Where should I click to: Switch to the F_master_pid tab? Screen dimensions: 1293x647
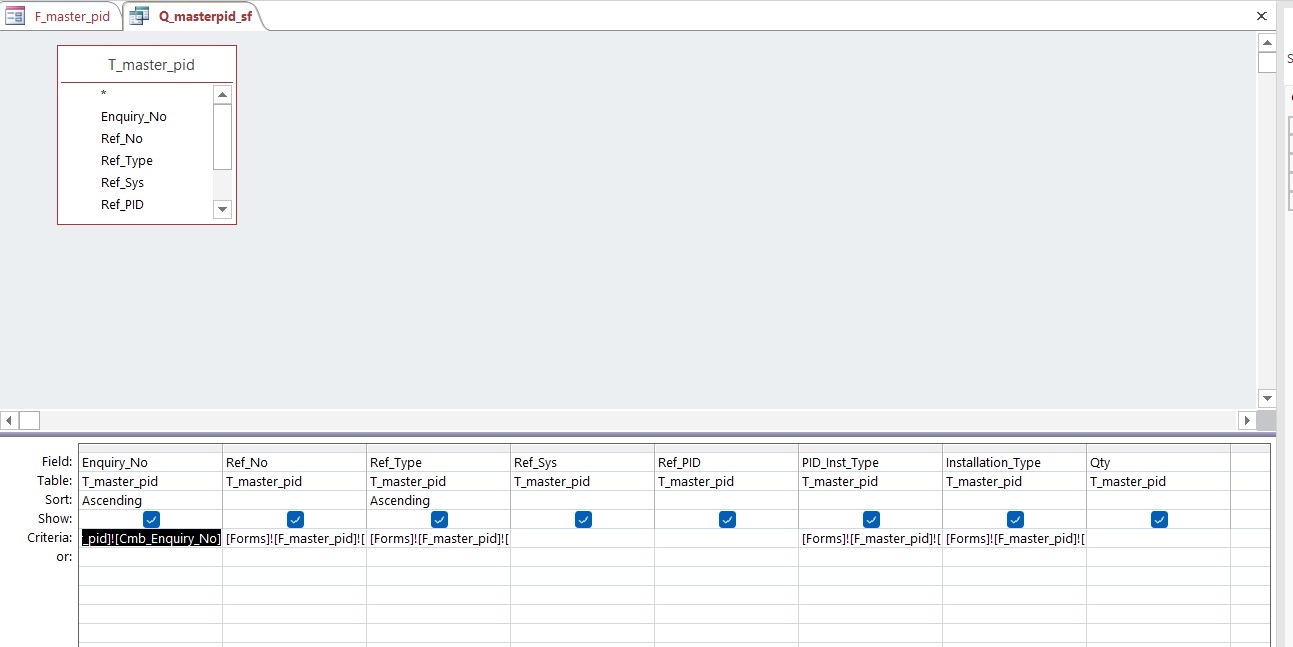coord(60,16)
